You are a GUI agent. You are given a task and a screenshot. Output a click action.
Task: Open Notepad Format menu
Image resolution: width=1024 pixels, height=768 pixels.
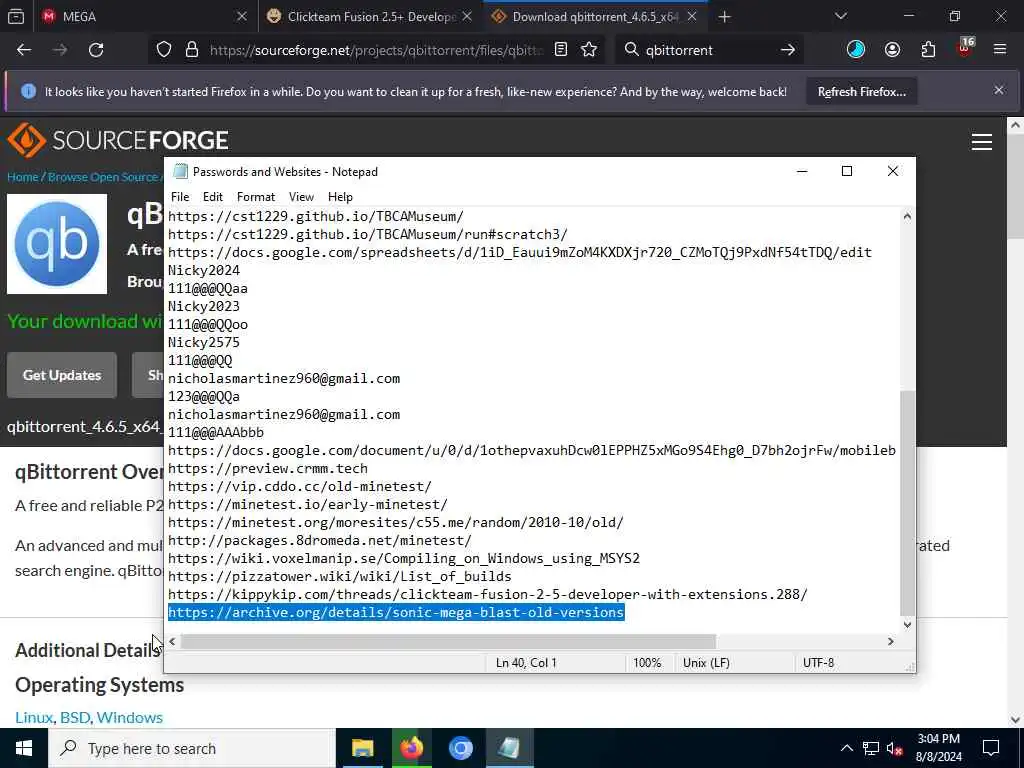coord(255,197)
